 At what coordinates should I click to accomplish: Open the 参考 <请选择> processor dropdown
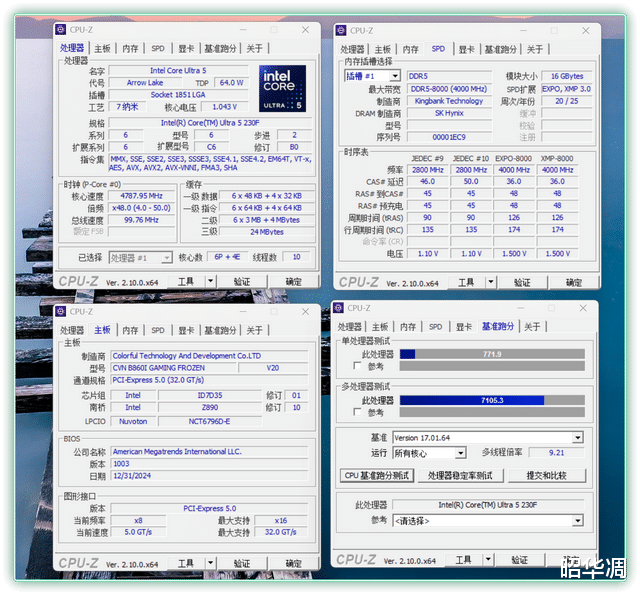(x=577, y=520)
